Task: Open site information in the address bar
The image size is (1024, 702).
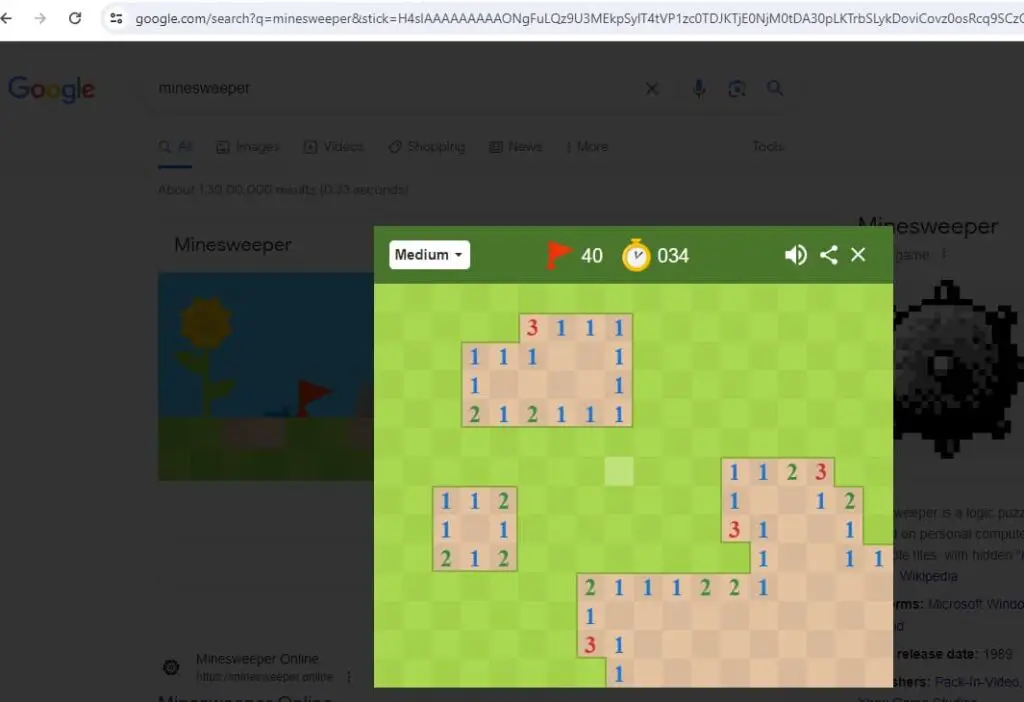Action: pos(117,17)
